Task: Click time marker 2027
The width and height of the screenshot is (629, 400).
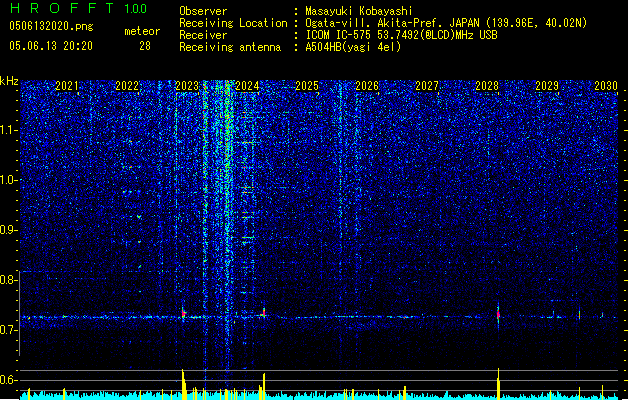Action: click(427, 86)
